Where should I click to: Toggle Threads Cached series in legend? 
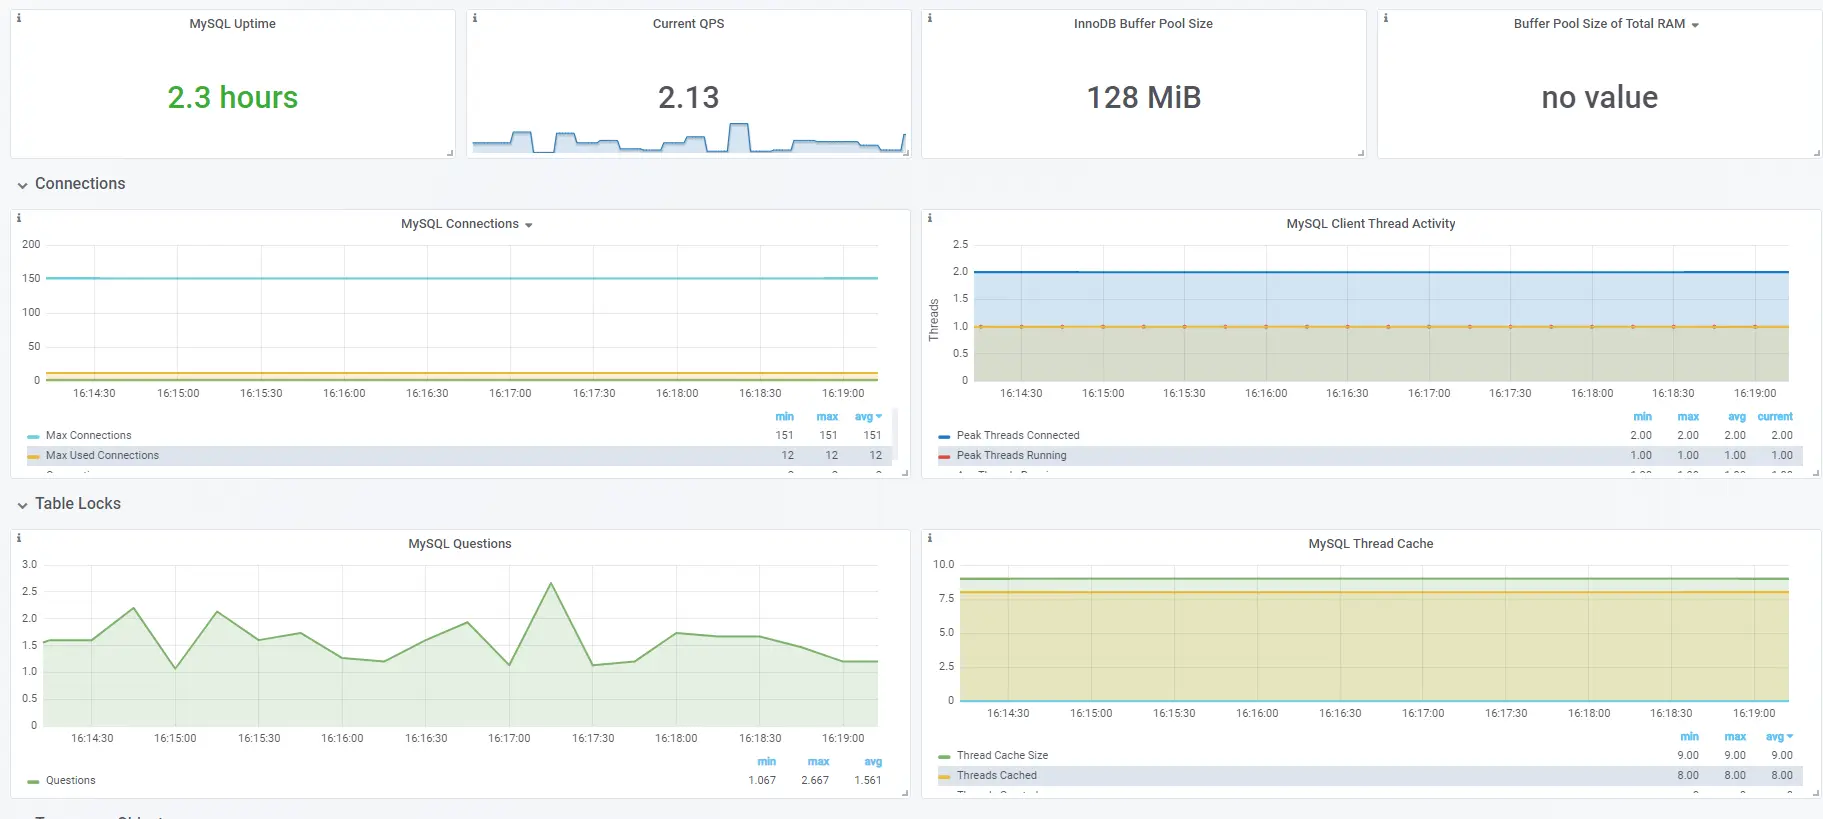(996, 776)
